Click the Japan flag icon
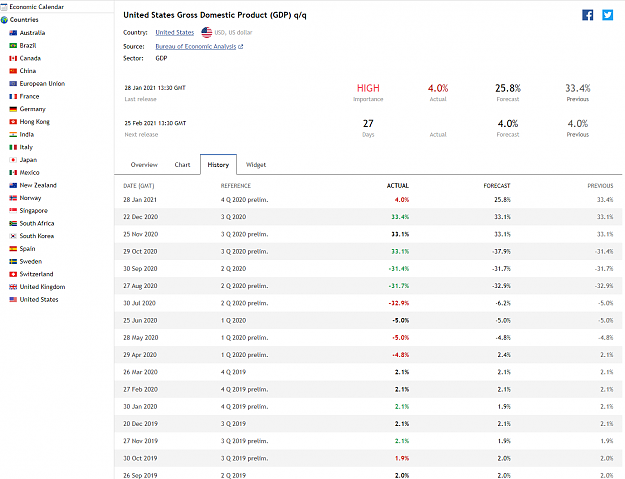This screenshot has width=625, height=479. (13, 160)
